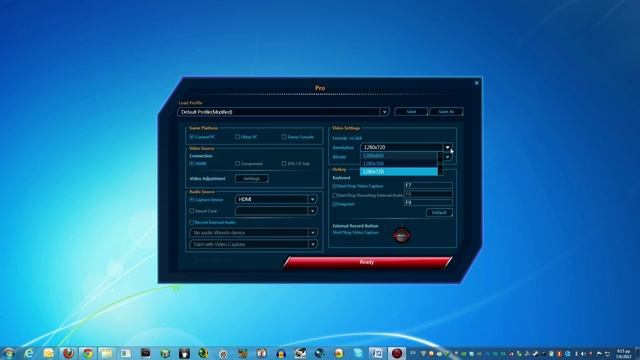Click the red Ready button

(x=367, y=262)
